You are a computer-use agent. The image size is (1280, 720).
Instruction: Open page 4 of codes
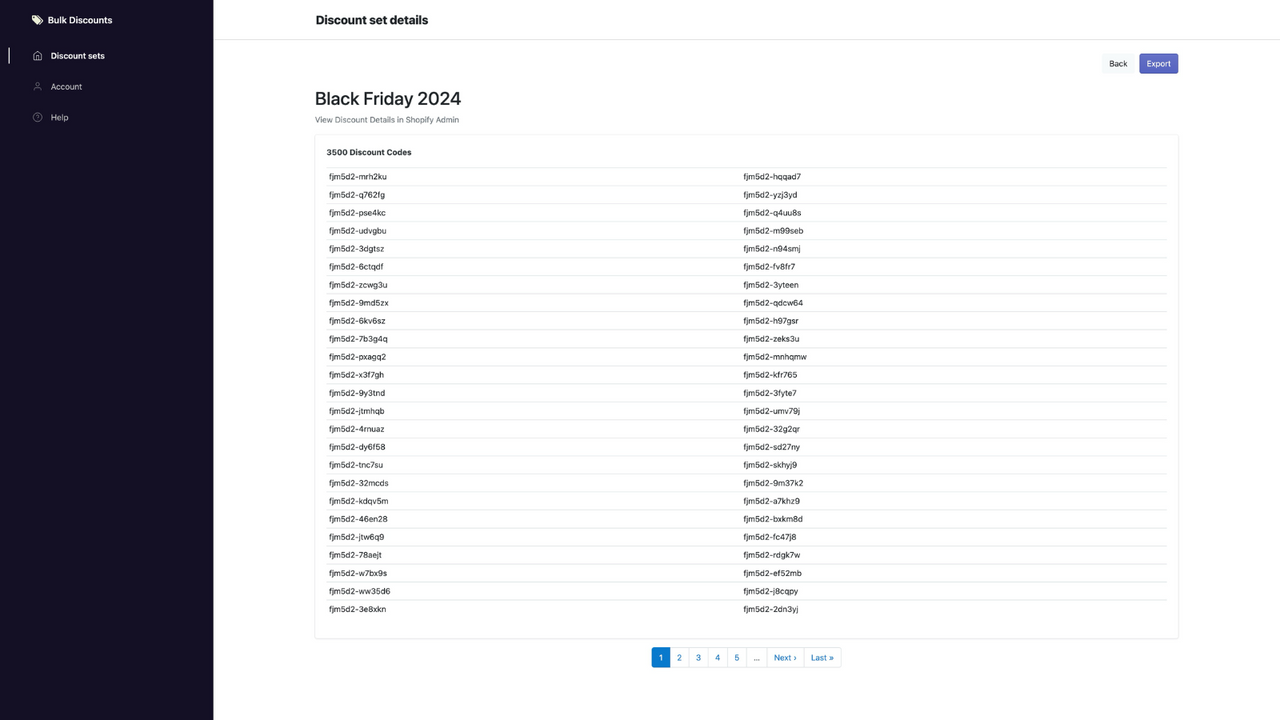click(x=717, y=657)
